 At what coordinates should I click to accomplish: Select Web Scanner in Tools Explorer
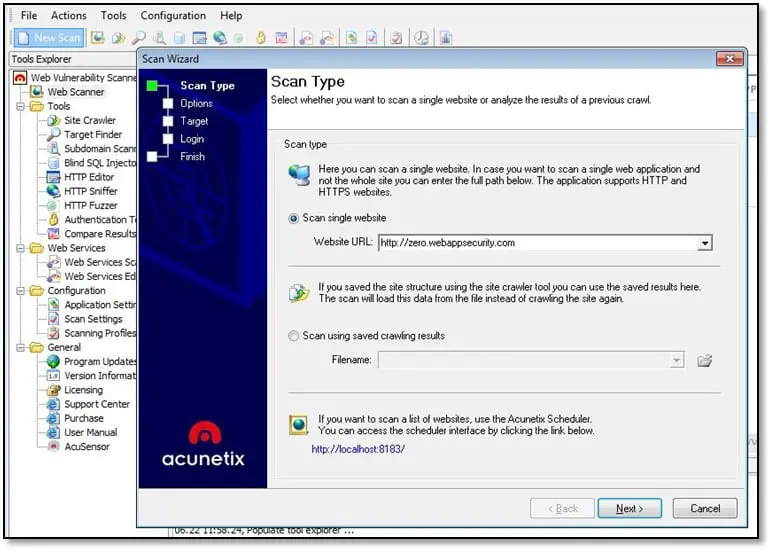point(75,92)
